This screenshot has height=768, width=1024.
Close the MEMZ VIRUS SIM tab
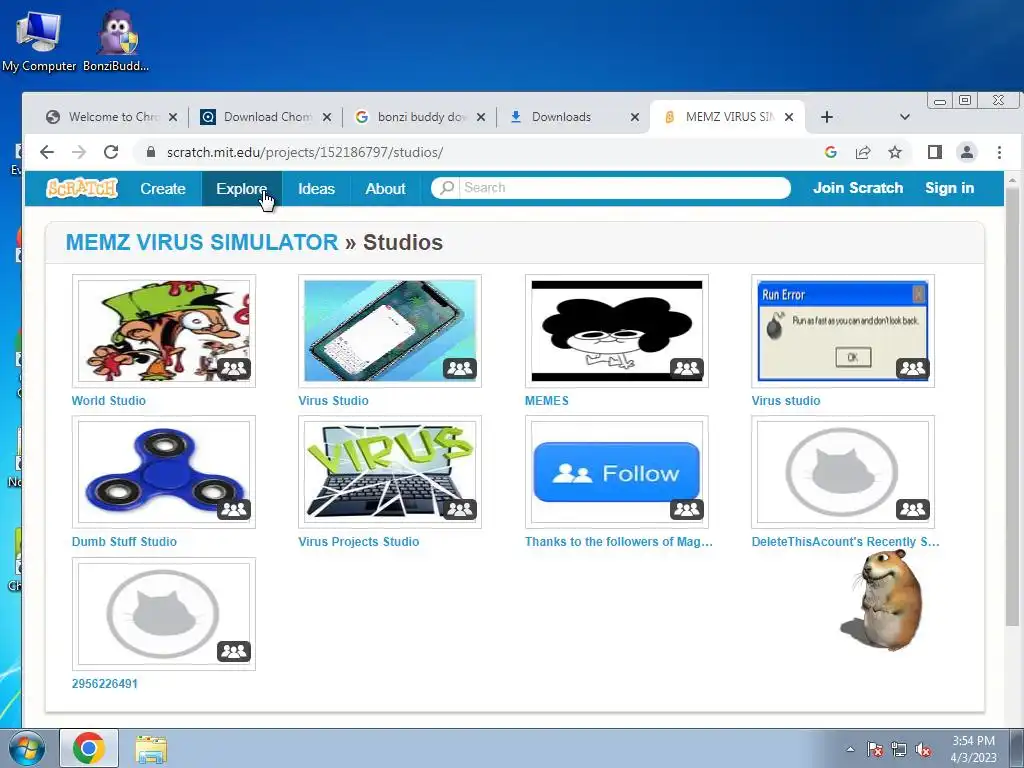coord(789,117)
